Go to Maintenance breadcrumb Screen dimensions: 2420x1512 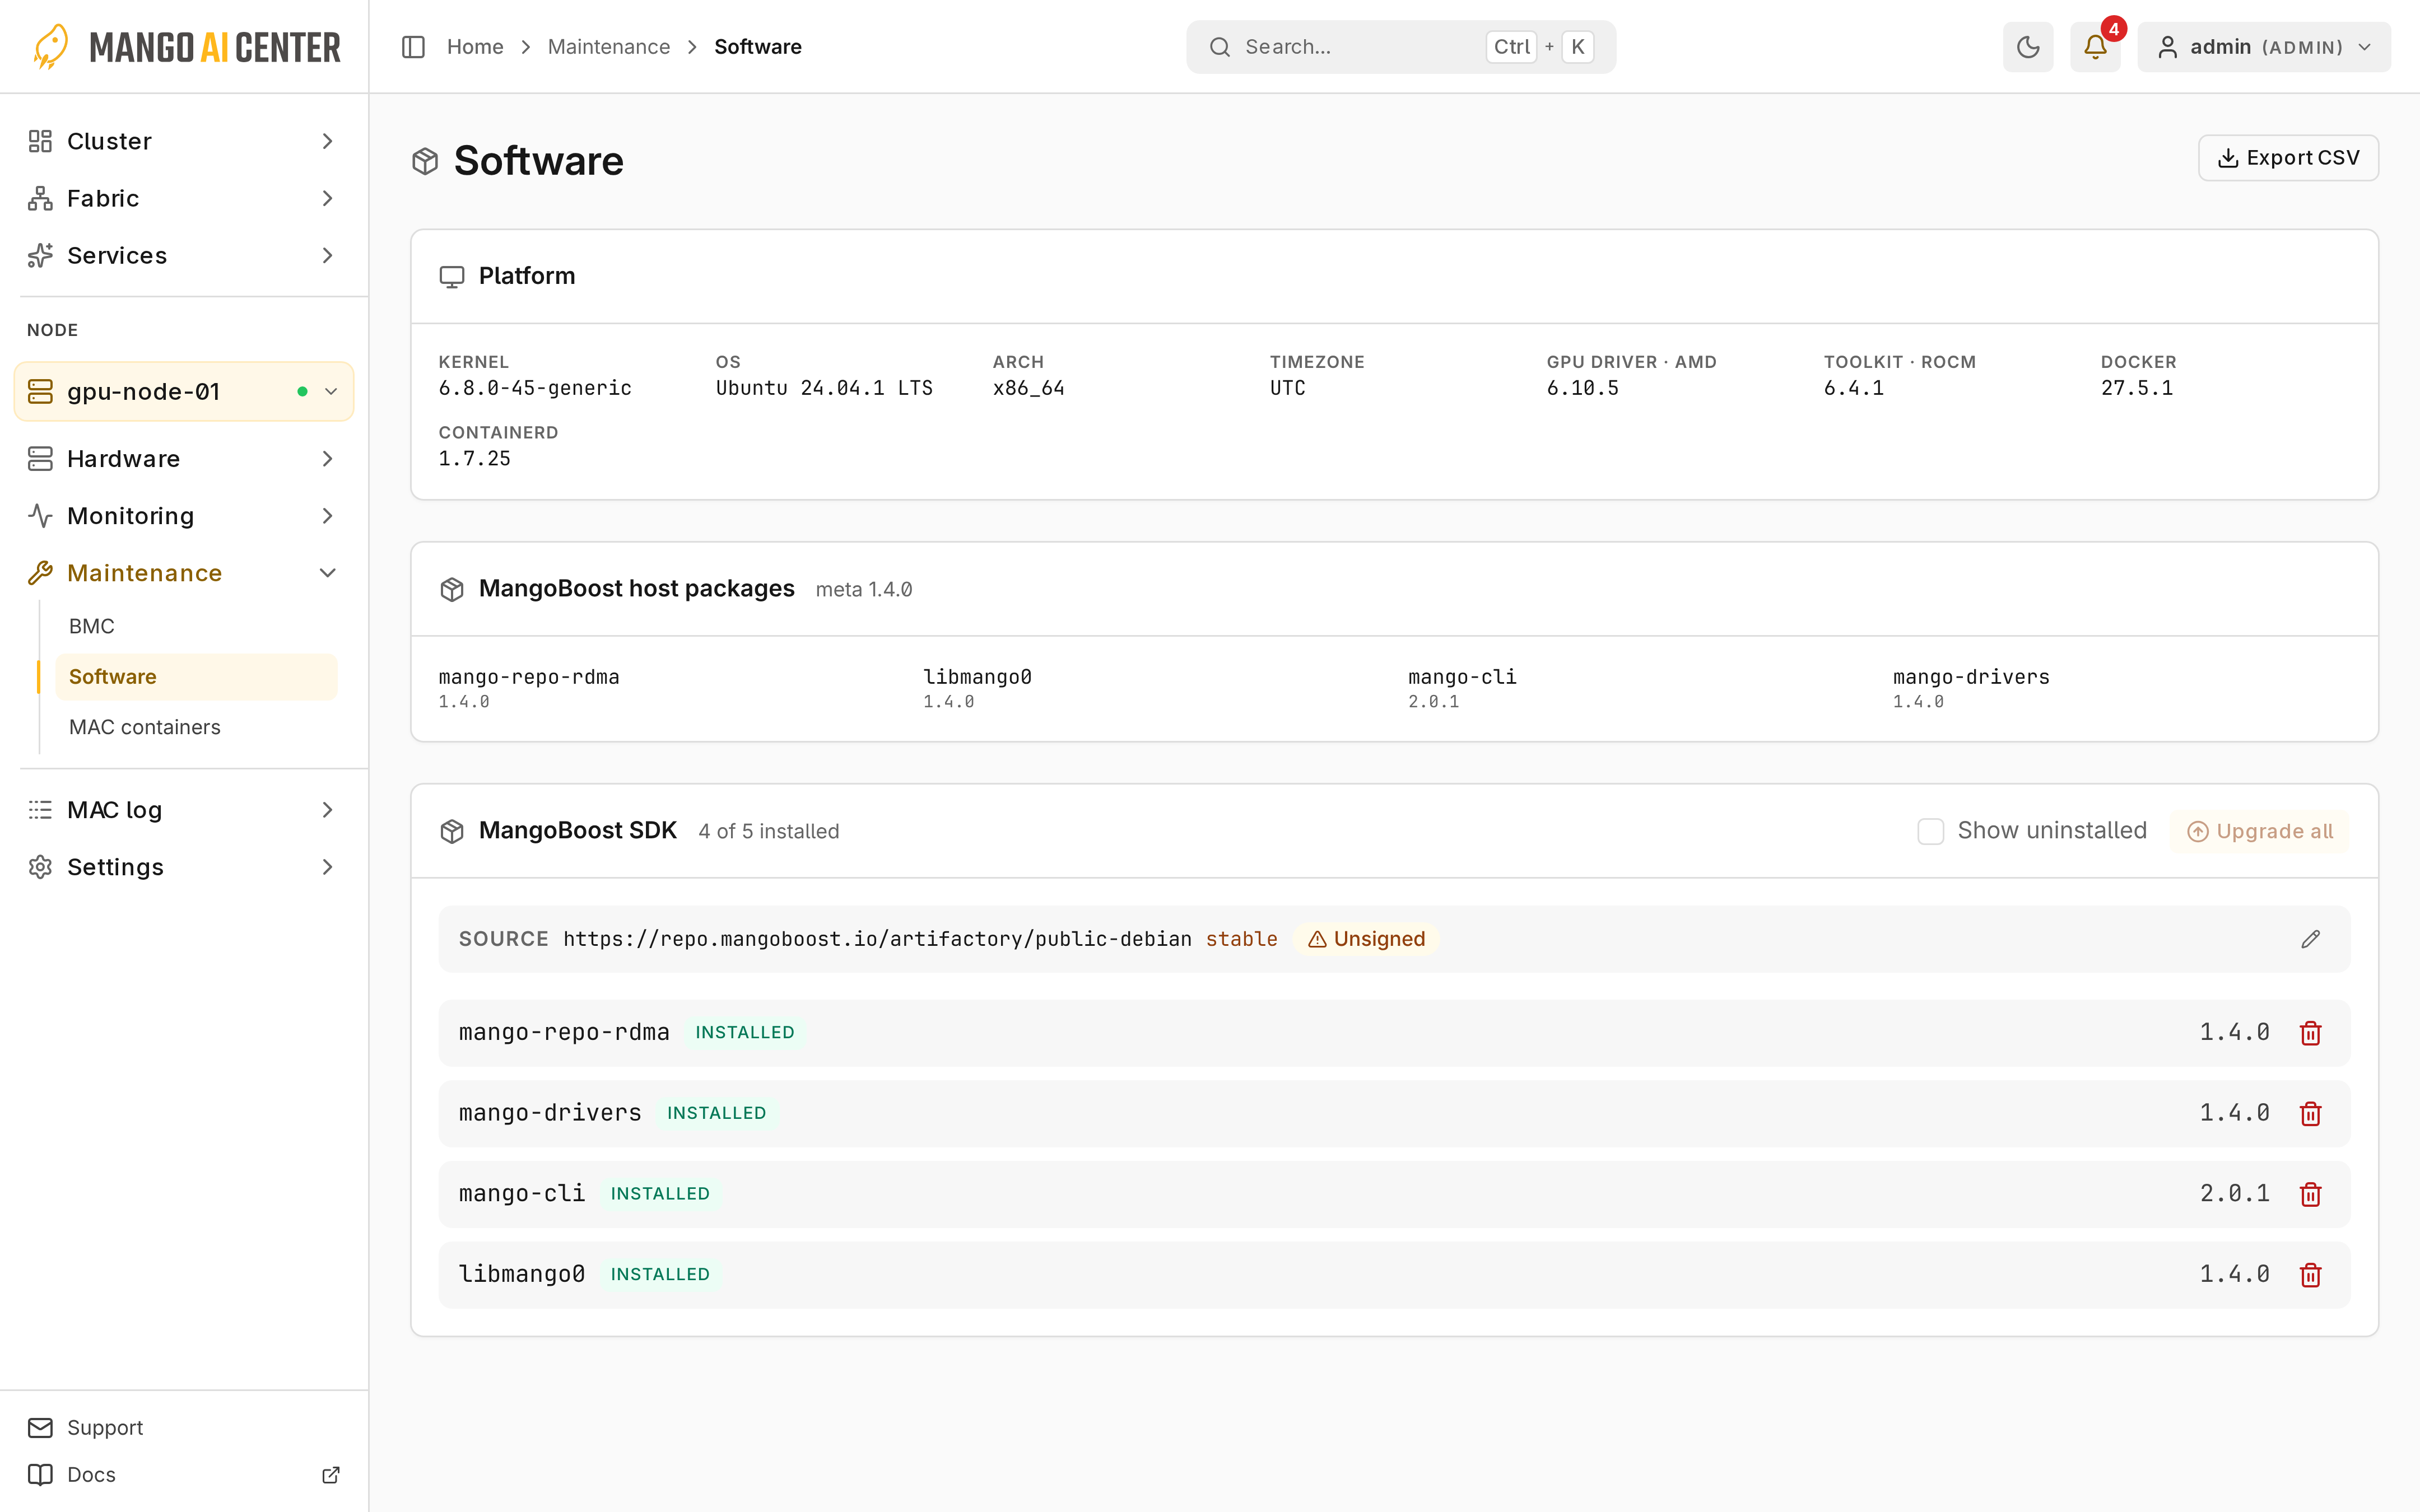[608, 47]
